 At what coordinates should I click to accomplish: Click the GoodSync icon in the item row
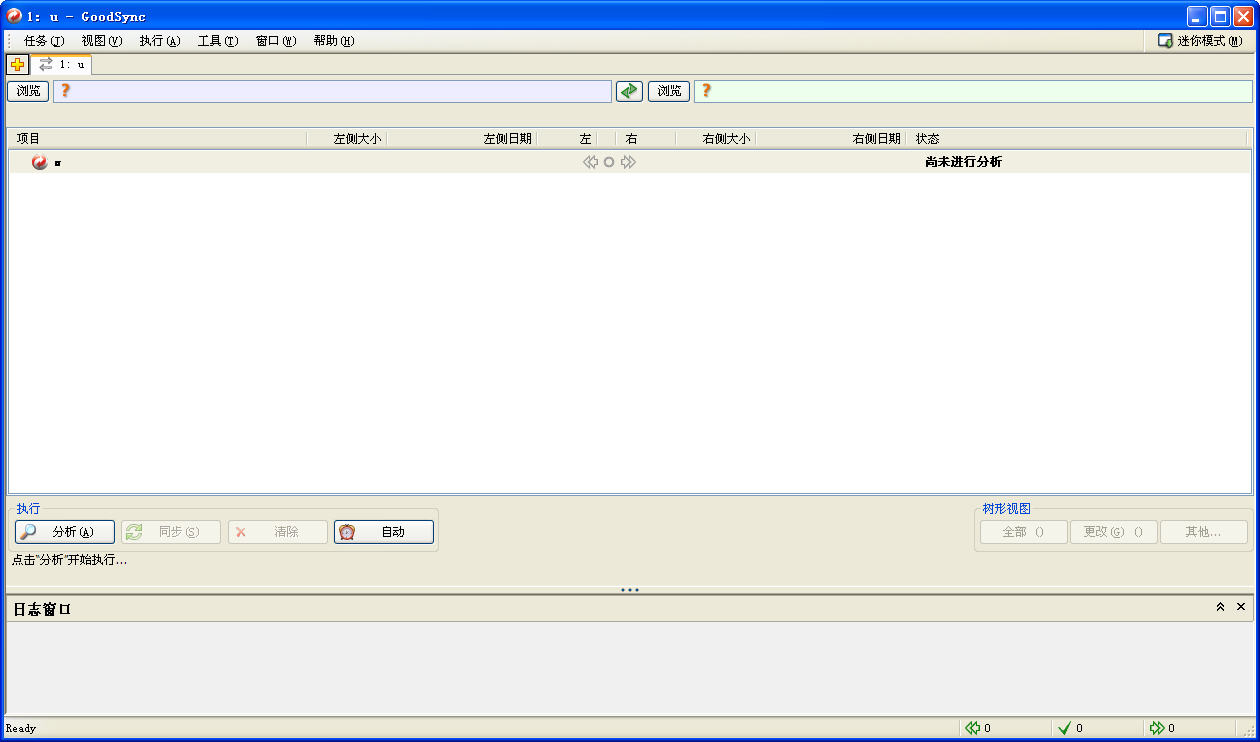[39, 162]
